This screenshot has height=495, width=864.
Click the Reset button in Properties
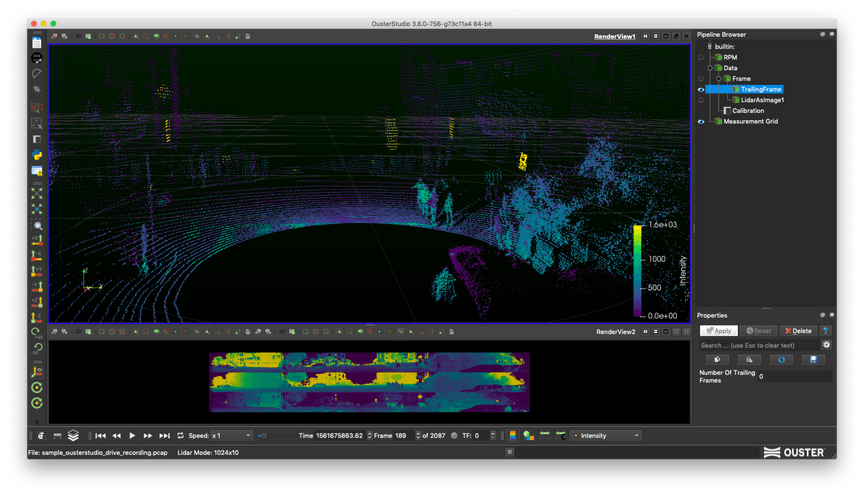coord(758,331)
